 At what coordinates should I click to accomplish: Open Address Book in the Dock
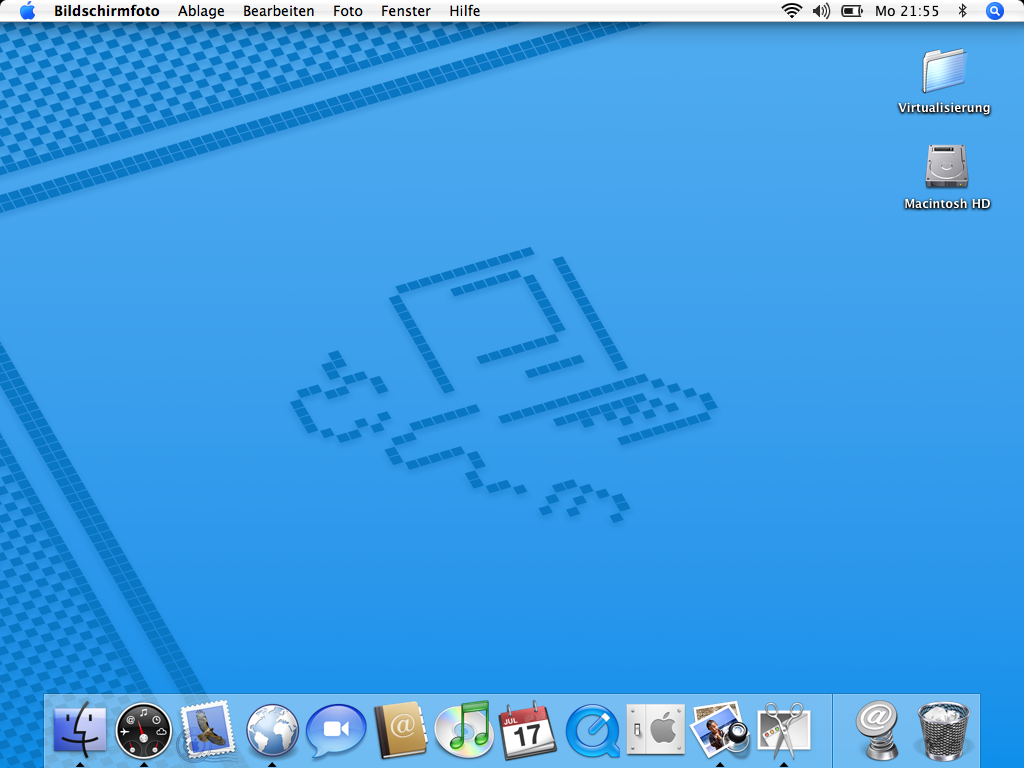(400, 729)
